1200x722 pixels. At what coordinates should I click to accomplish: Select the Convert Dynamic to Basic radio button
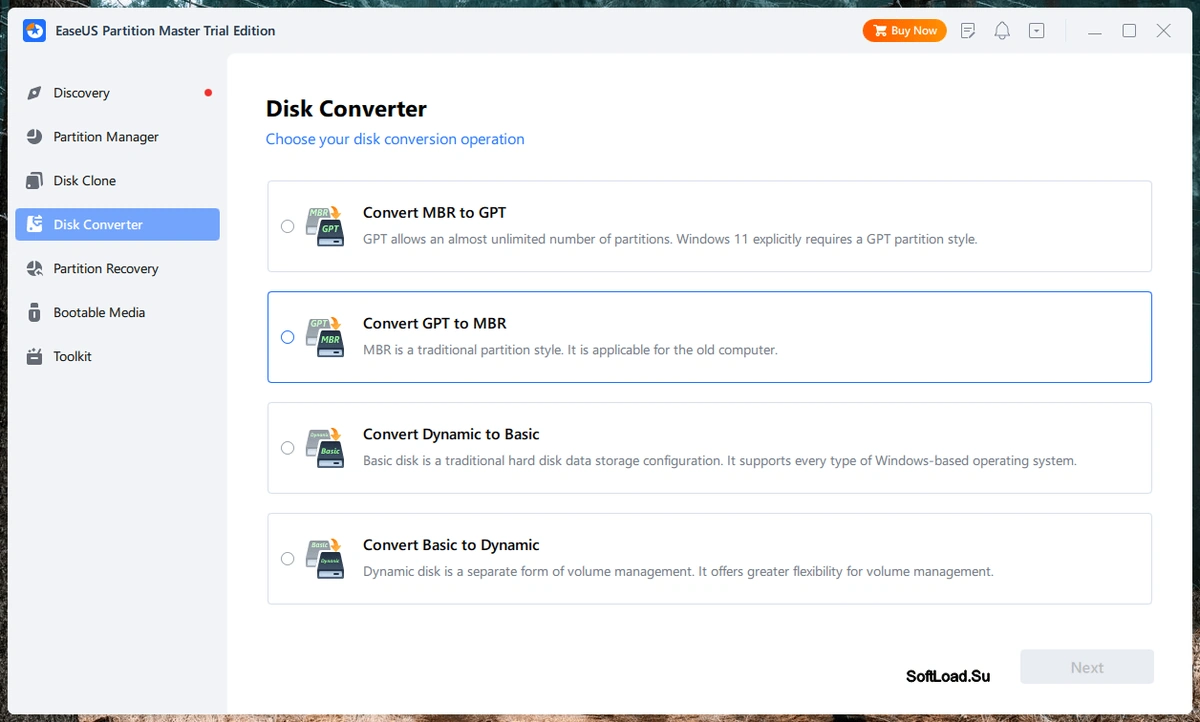coord(288,448)
